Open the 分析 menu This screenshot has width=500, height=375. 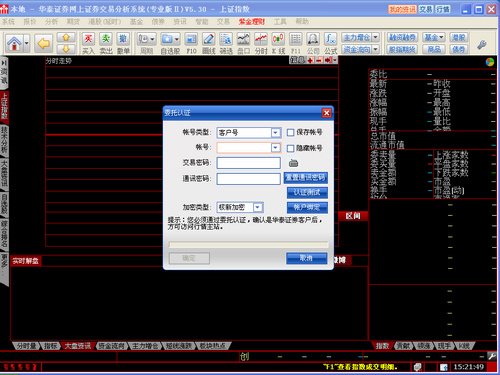click(51, 22)
